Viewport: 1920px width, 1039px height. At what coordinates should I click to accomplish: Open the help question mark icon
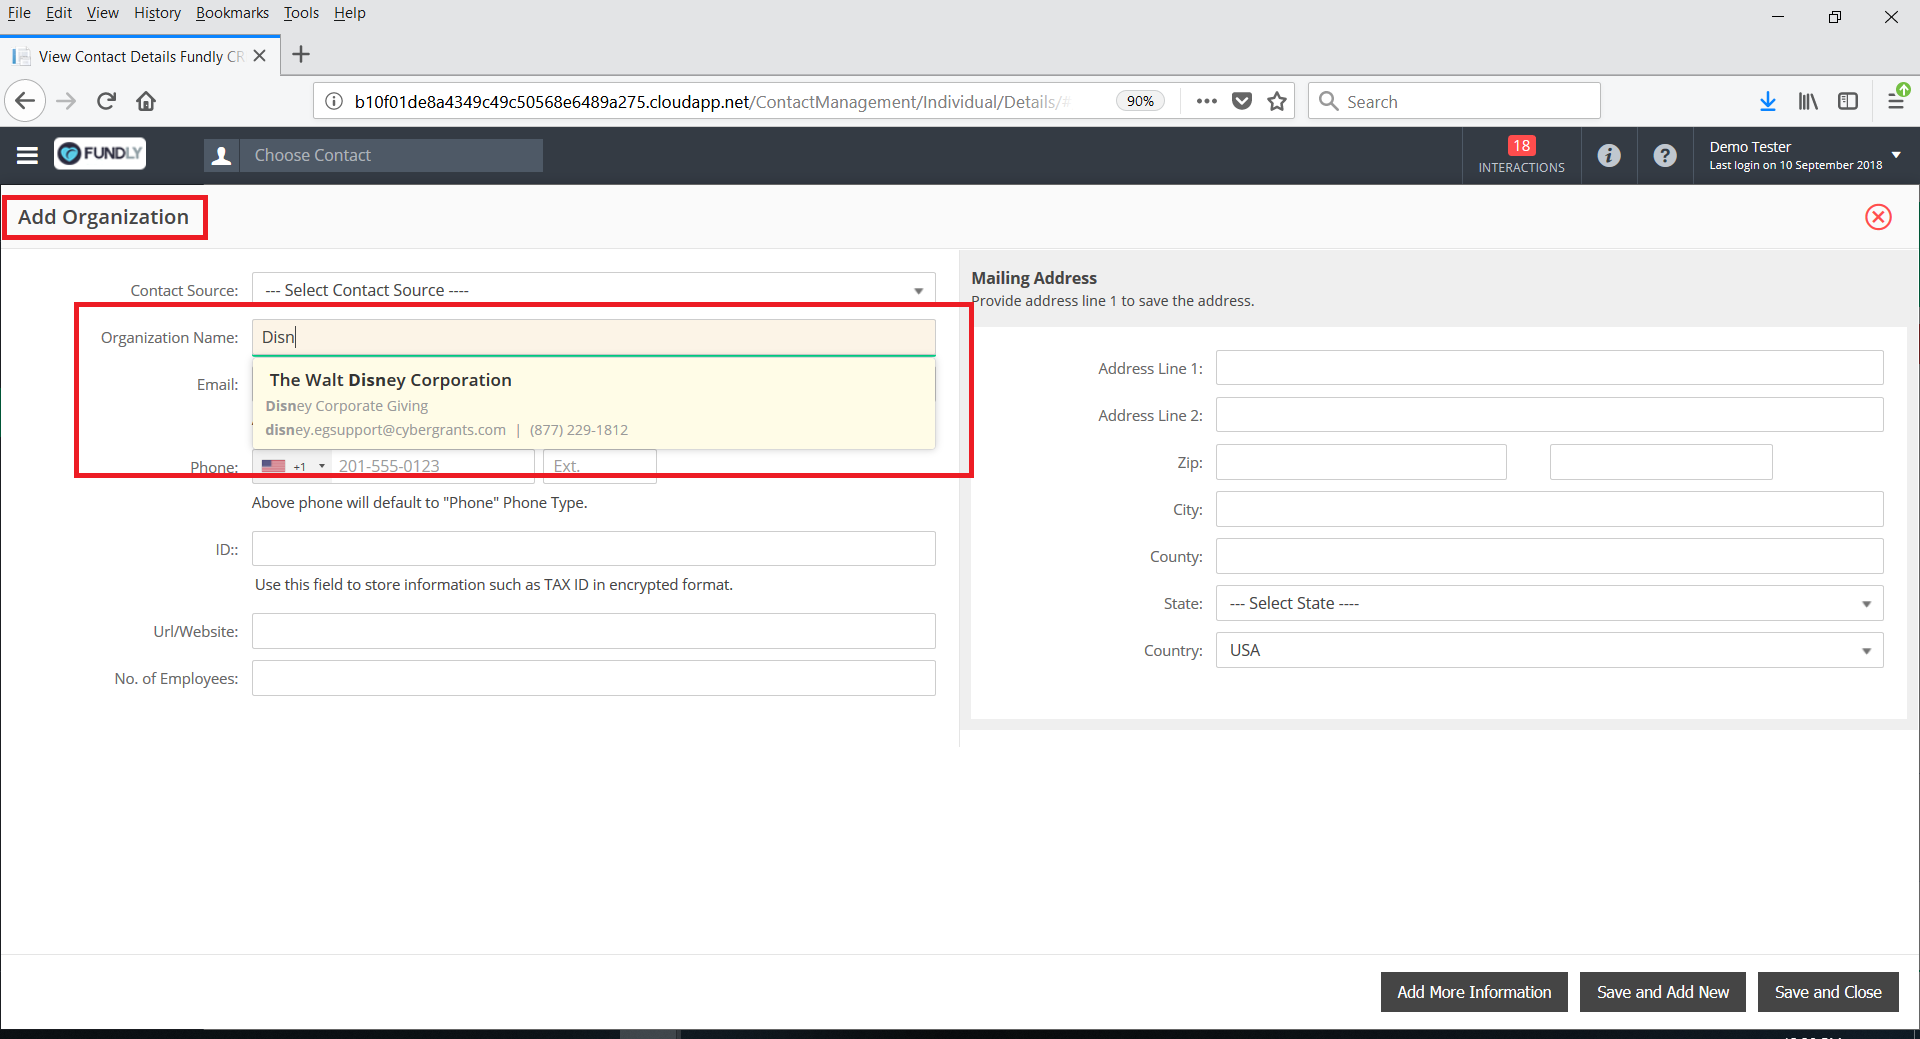click(1664, 155)
